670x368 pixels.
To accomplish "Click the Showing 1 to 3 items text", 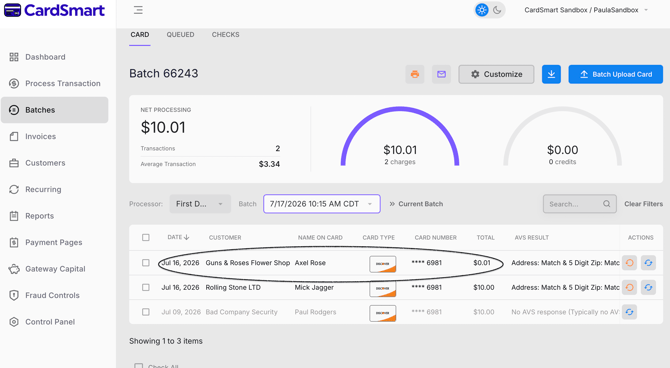I will [x=166, y=341].
